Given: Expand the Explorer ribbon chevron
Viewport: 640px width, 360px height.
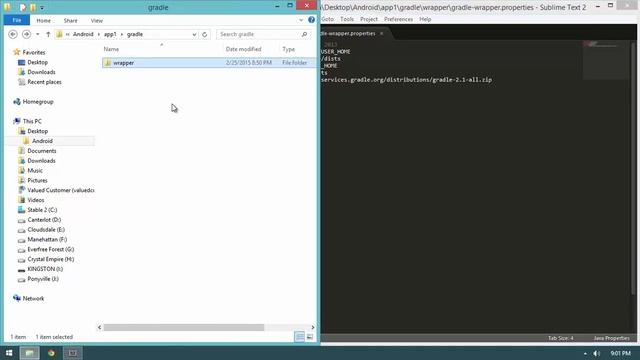Looking at the screenshot, I should pos(301,20).
